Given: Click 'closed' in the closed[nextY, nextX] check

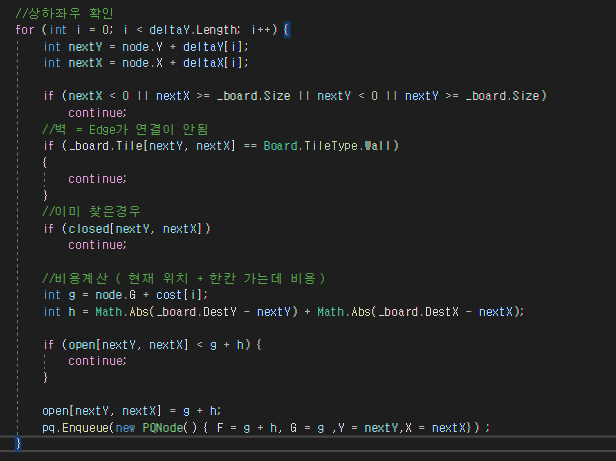Looking at the screenshot, I should point(89,229).
